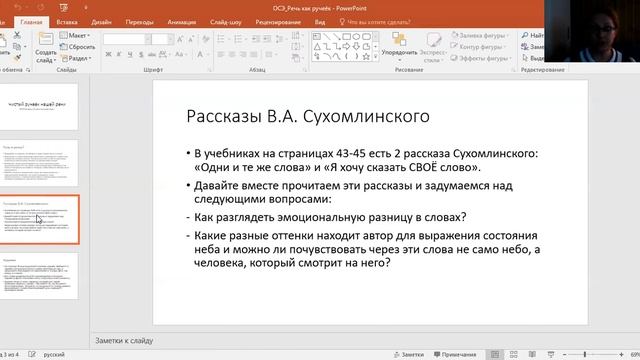The height and width of the screenshot is (360, 640).
Task: Expand the shapes gallery more arrow
Action: (375, 57)
